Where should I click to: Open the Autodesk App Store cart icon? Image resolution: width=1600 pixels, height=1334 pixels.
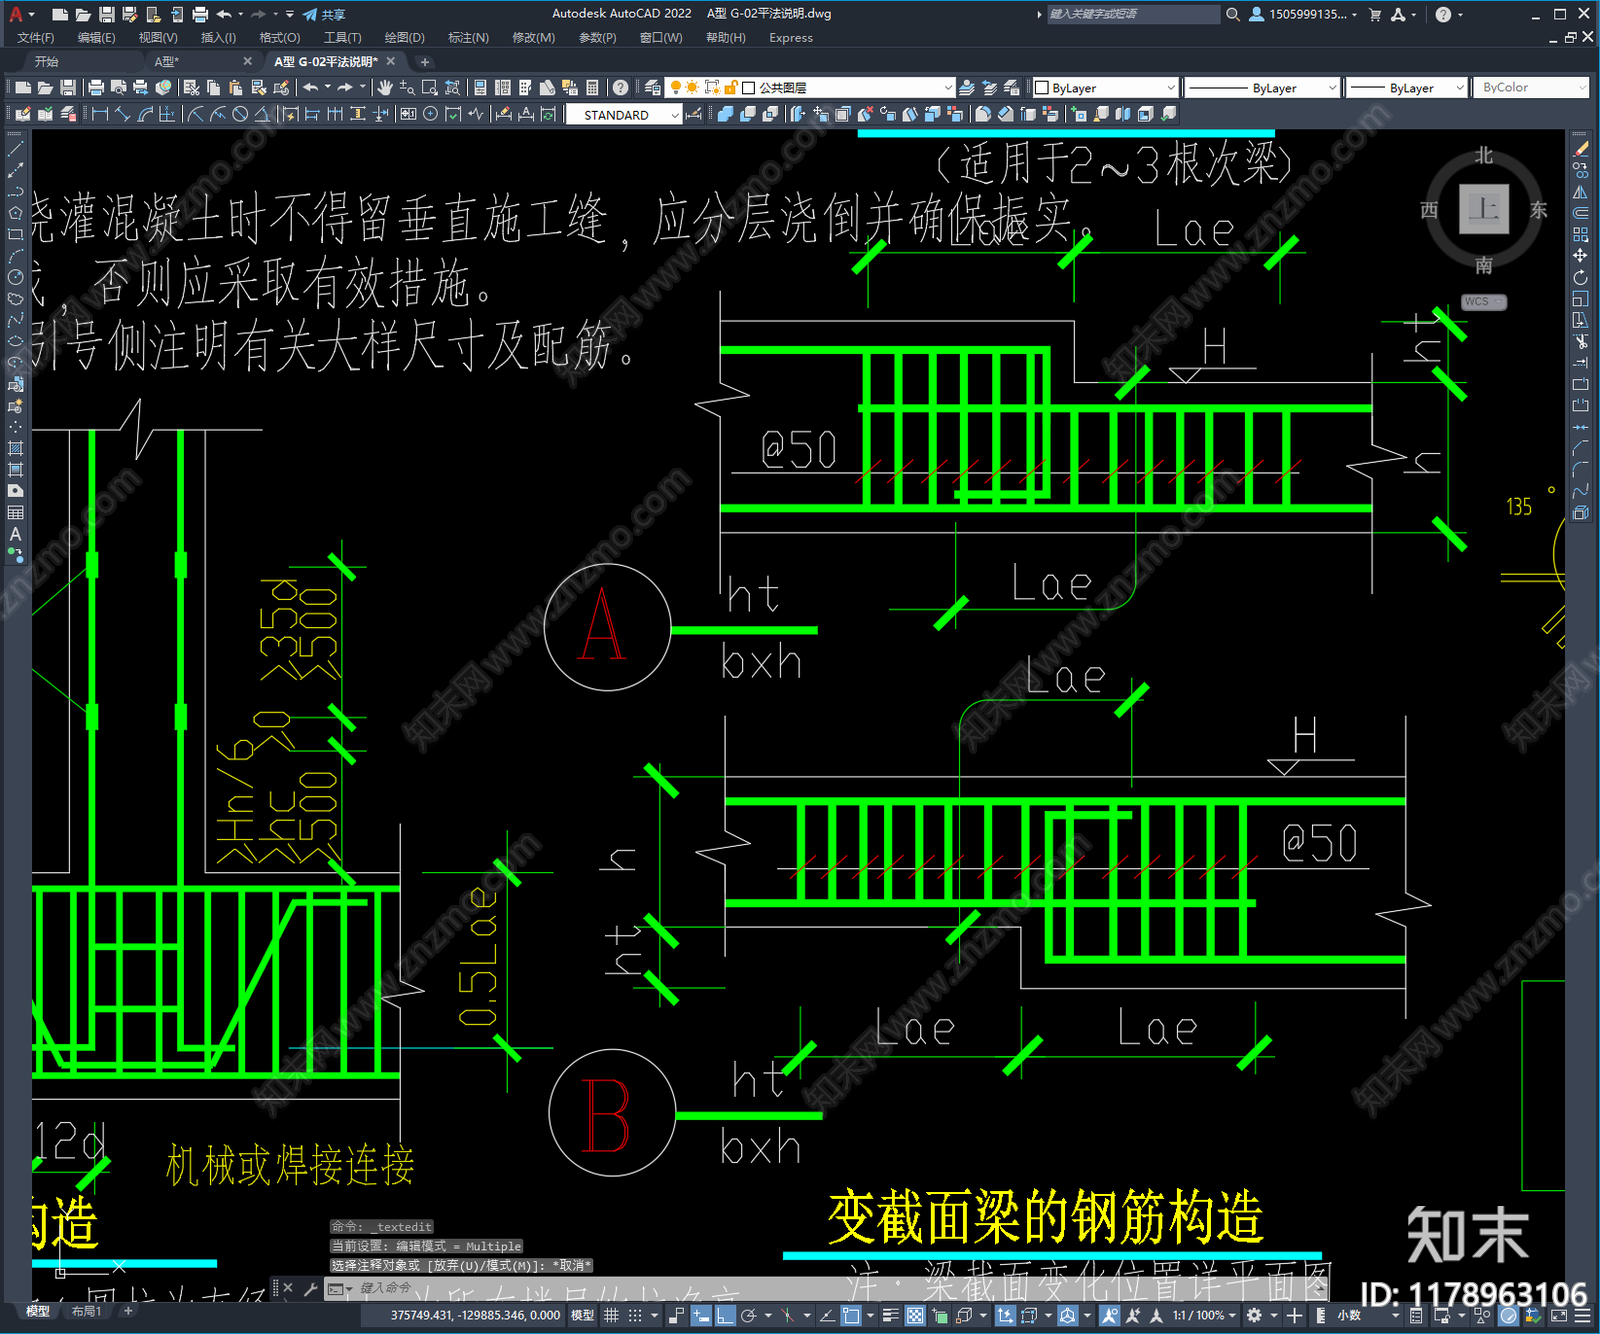click(1375, 14)
